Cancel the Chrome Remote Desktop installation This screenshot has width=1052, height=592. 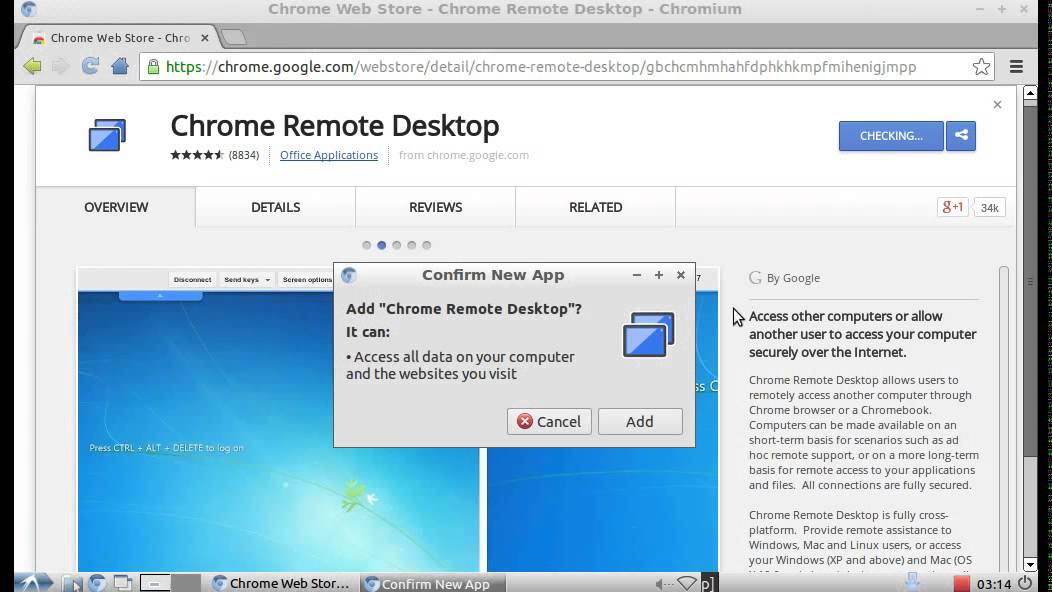coord(549,421)
